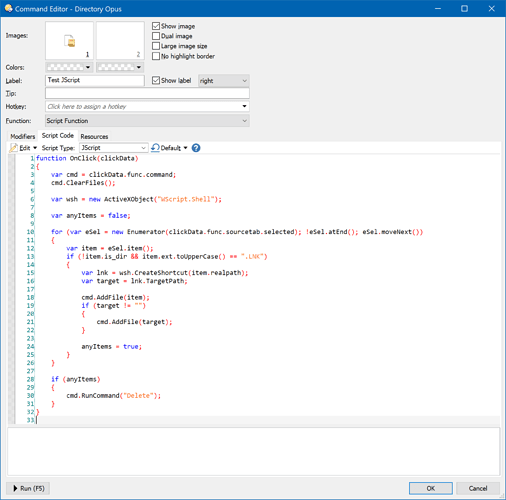Viewport: 506px width, 500px height.
Task: Expand the Function type dropdown
Action: click(147, 121)
